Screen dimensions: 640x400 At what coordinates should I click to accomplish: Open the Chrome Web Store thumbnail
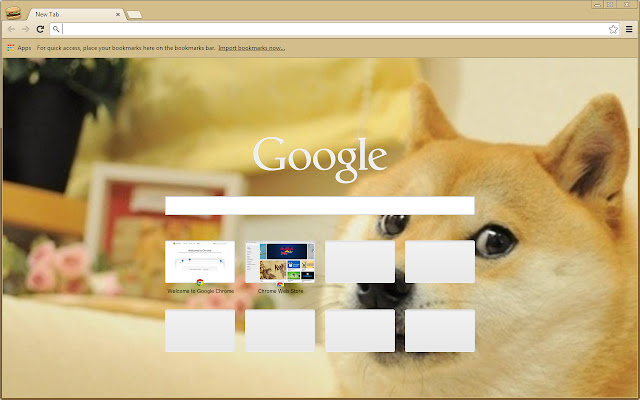[x=280, y=262]
